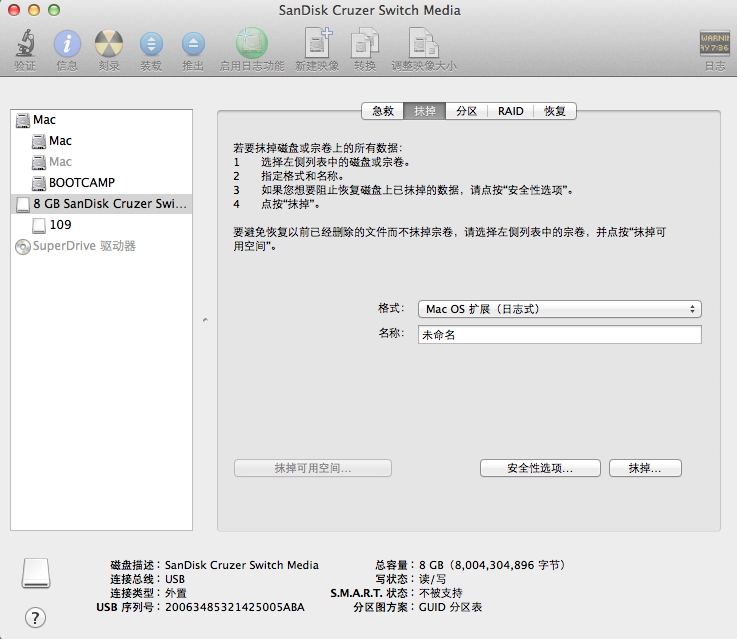The width and height of the screenshot is (737, 639).
Task: Switch to the Erase (抹掉) tab
Action: pos(424,111)
